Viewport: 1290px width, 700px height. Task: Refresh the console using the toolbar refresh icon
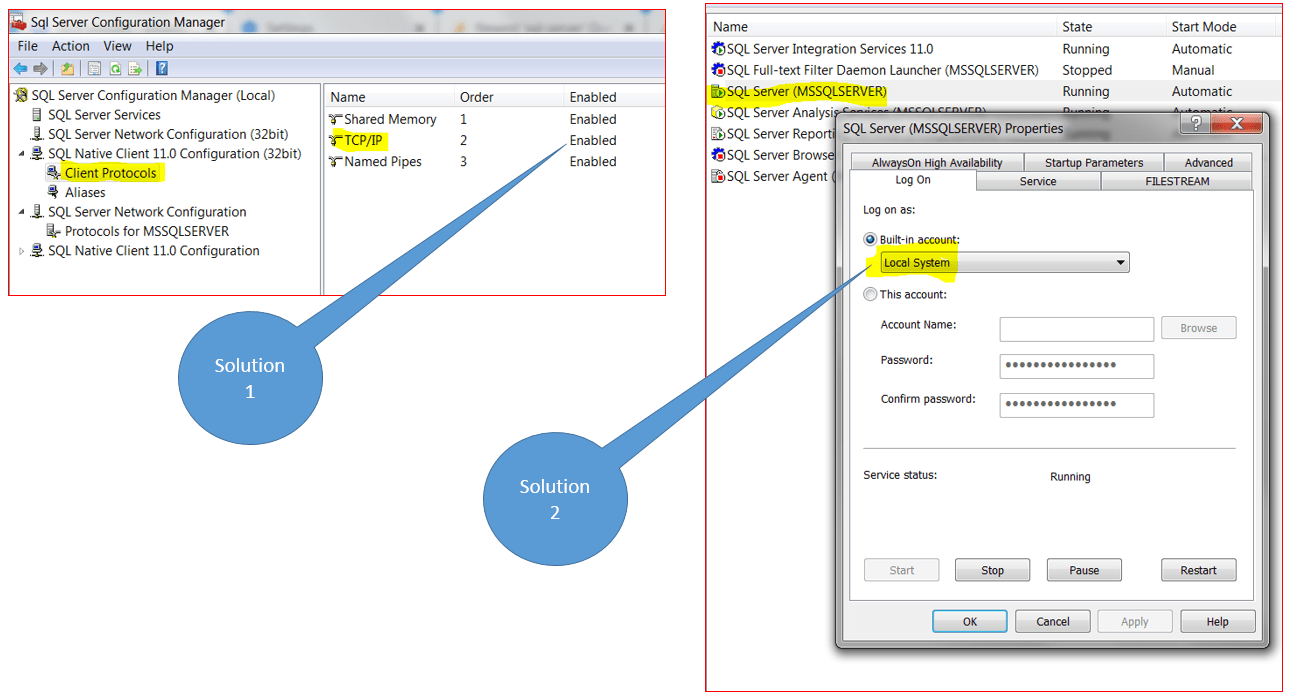point(115,68)
